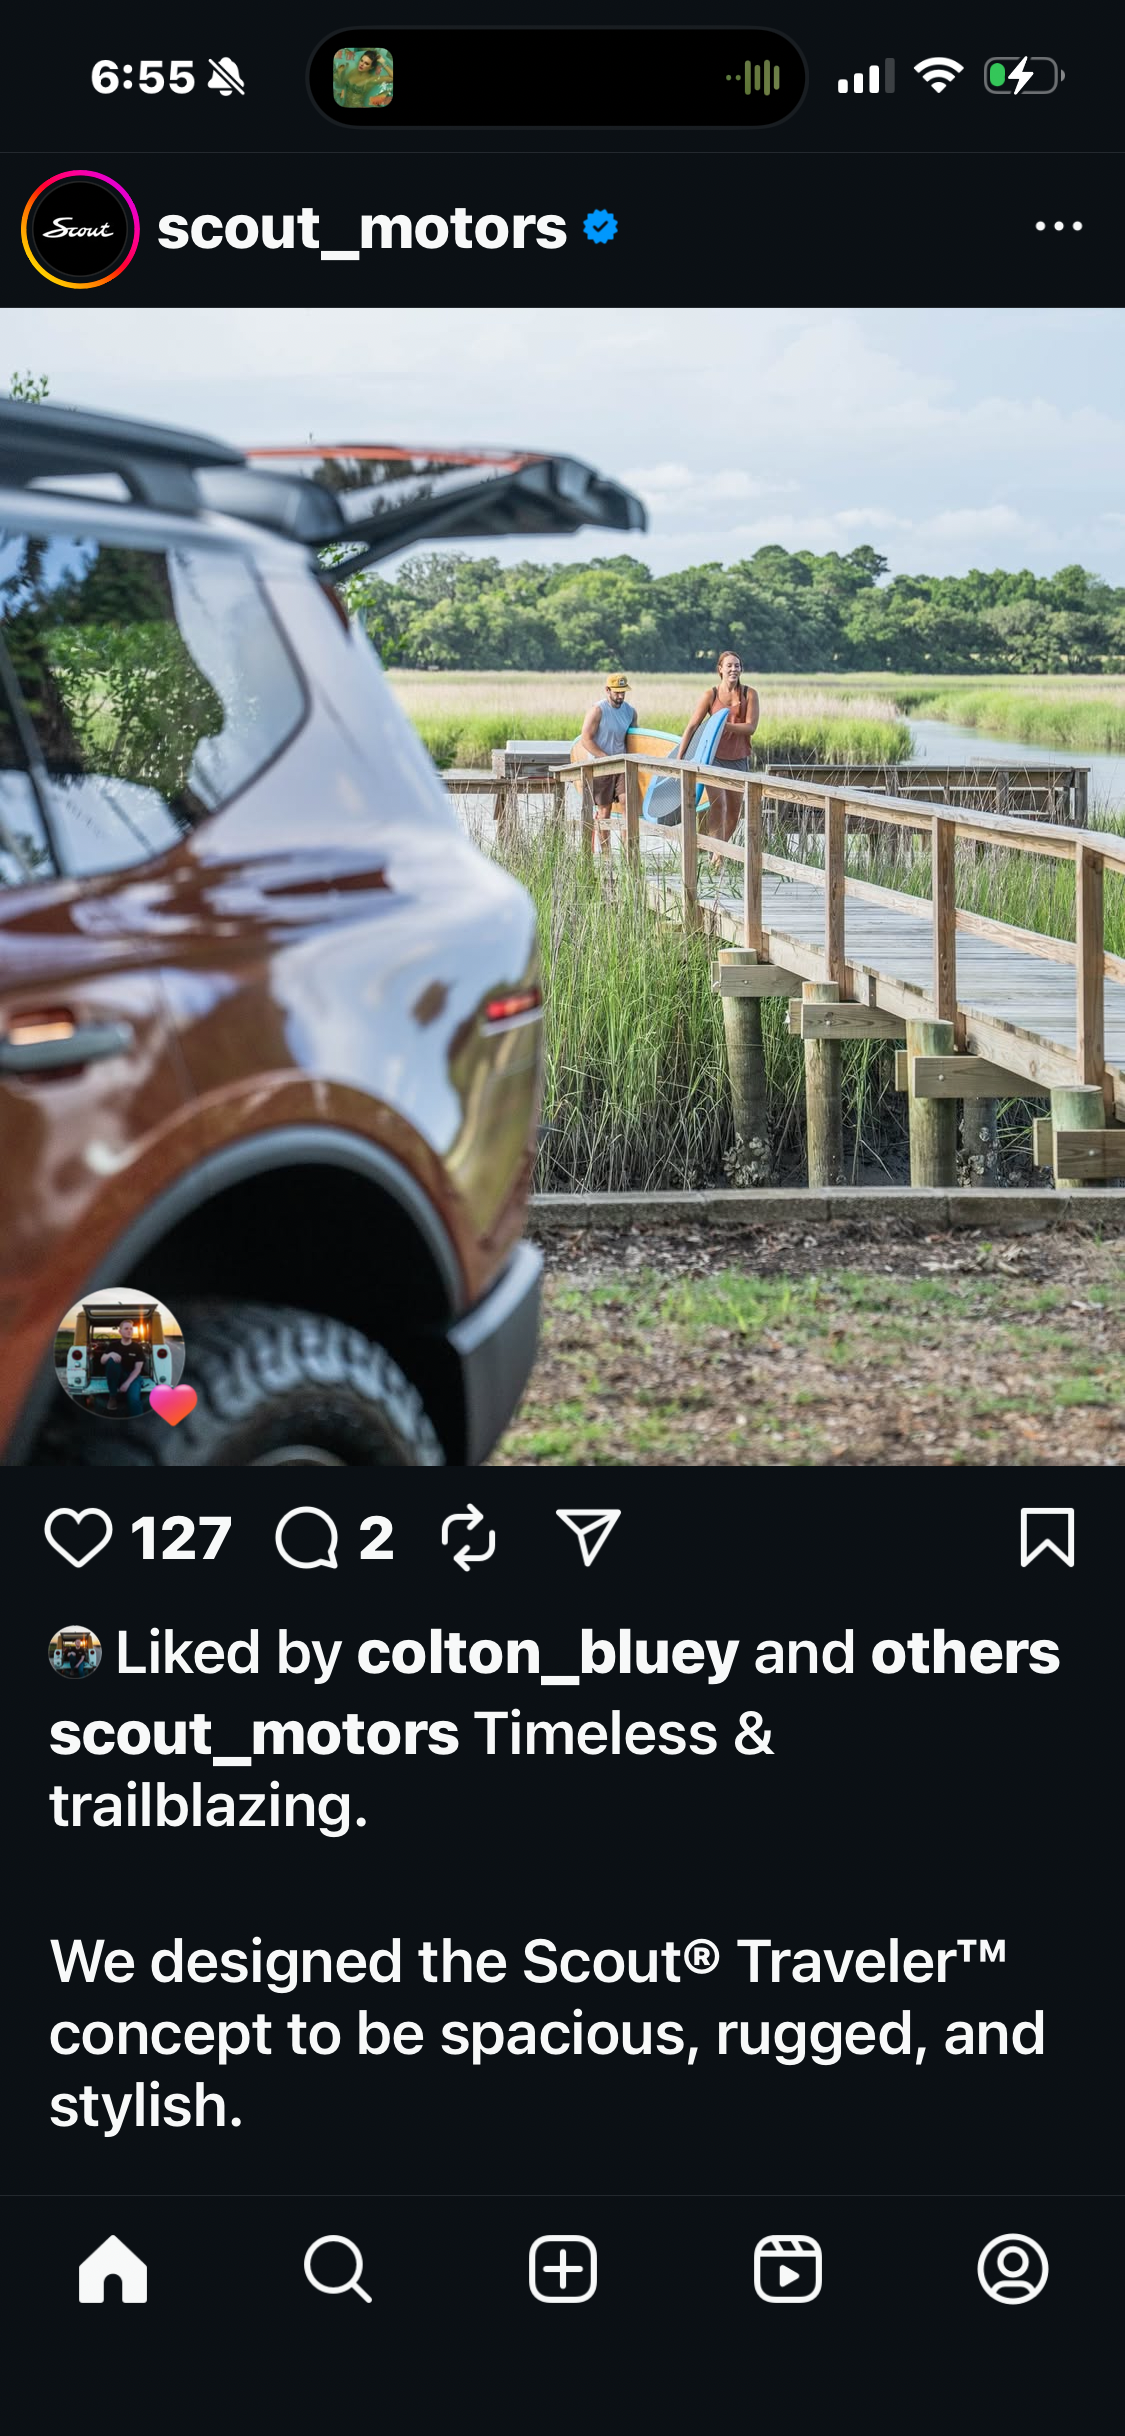
Task: Tap the audio waveform in Dynamic Island
Action: 754,78
